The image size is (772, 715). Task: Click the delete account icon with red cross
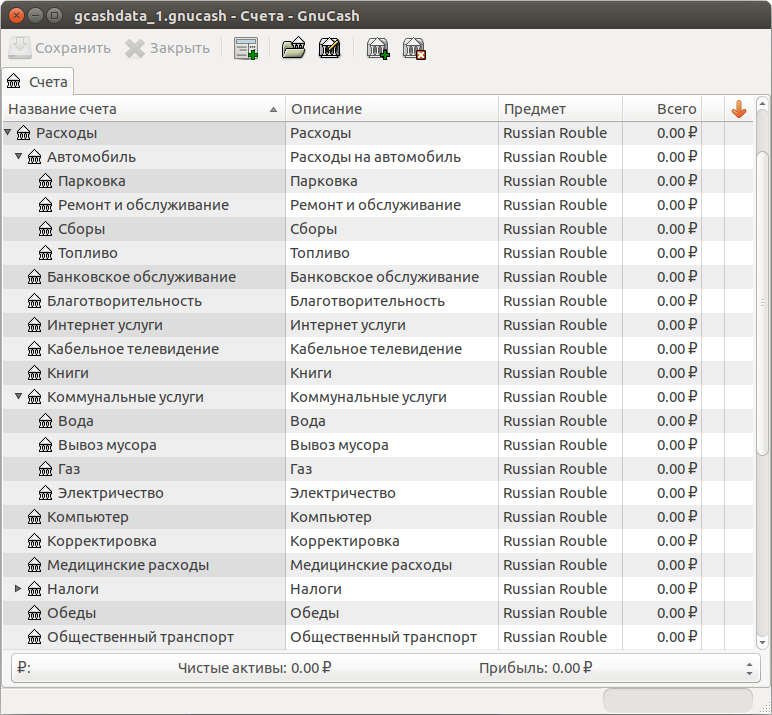pyautogui.click(x=414, y=48)
